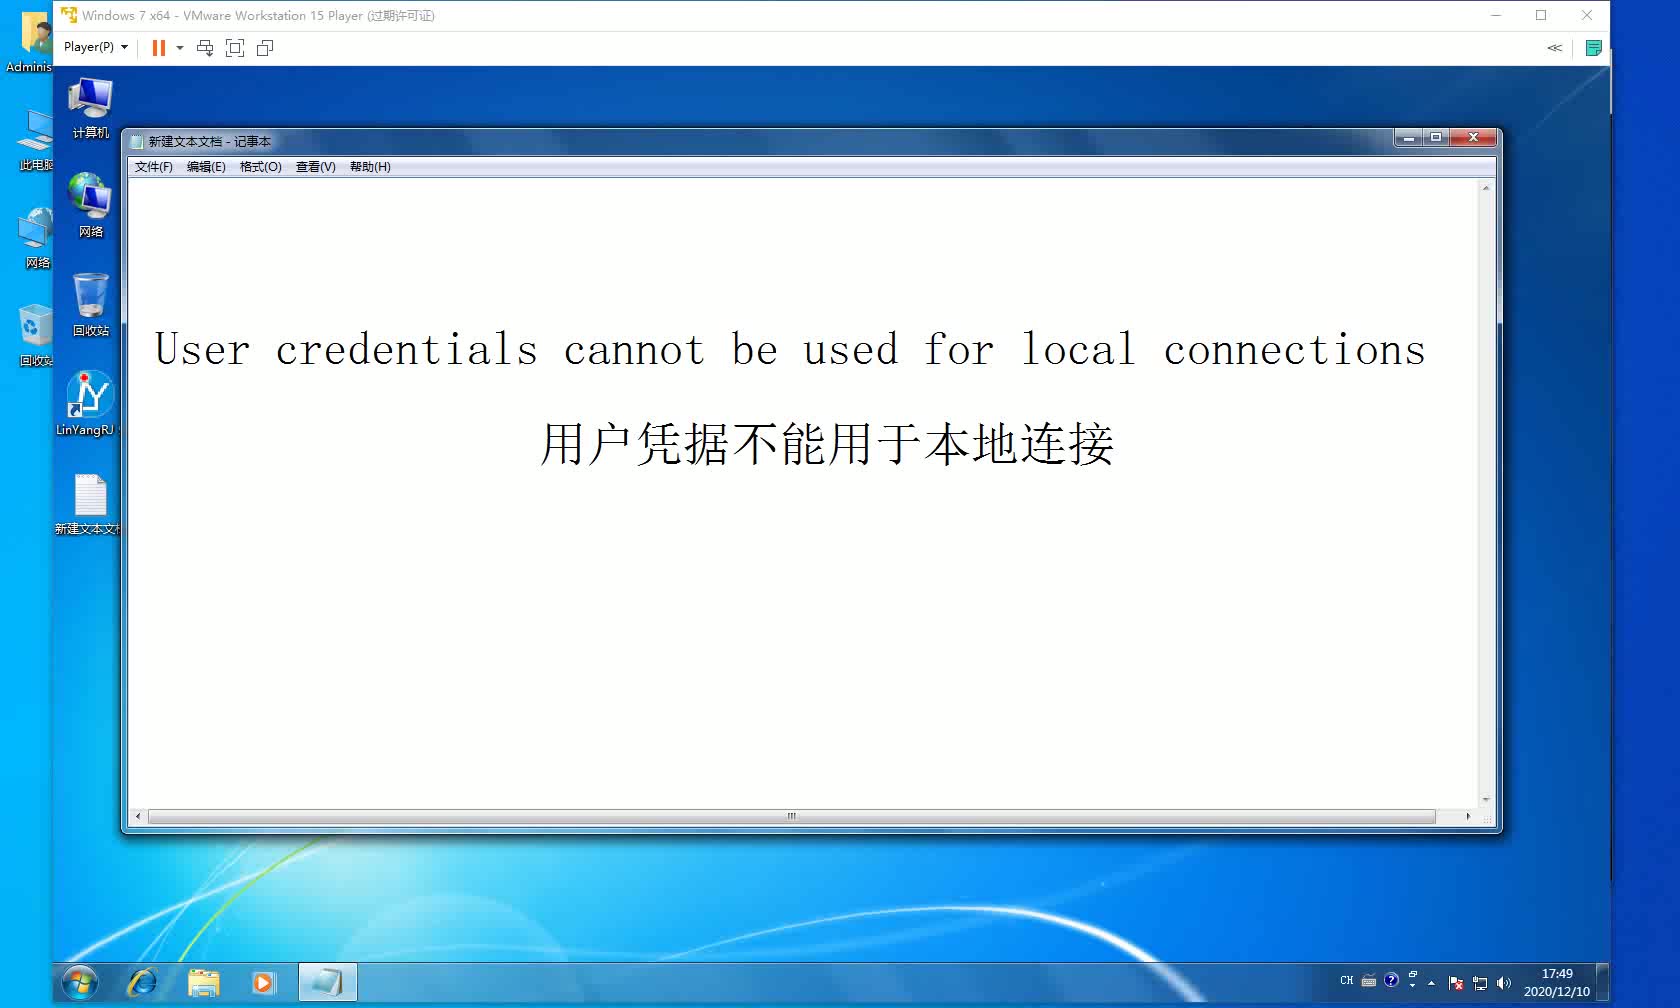
Task: Open the 格式(O) menu in Notepad
Action: [261, 167]
